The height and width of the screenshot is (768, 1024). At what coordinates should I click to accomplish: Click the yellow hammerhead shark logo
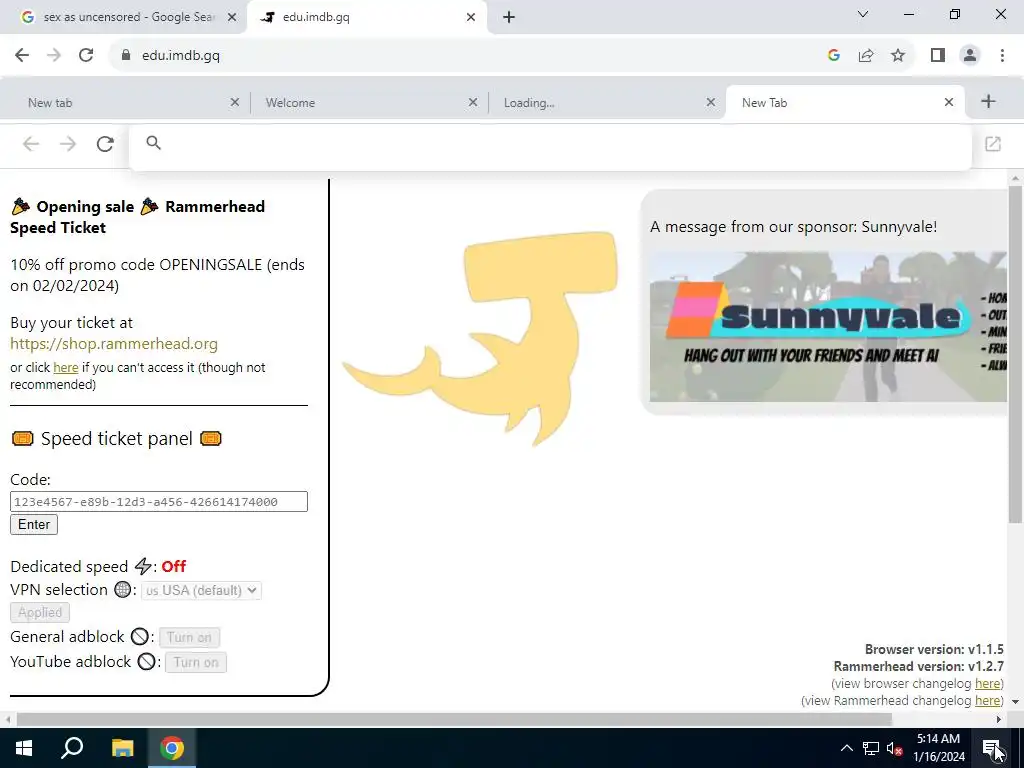[481, 338]
